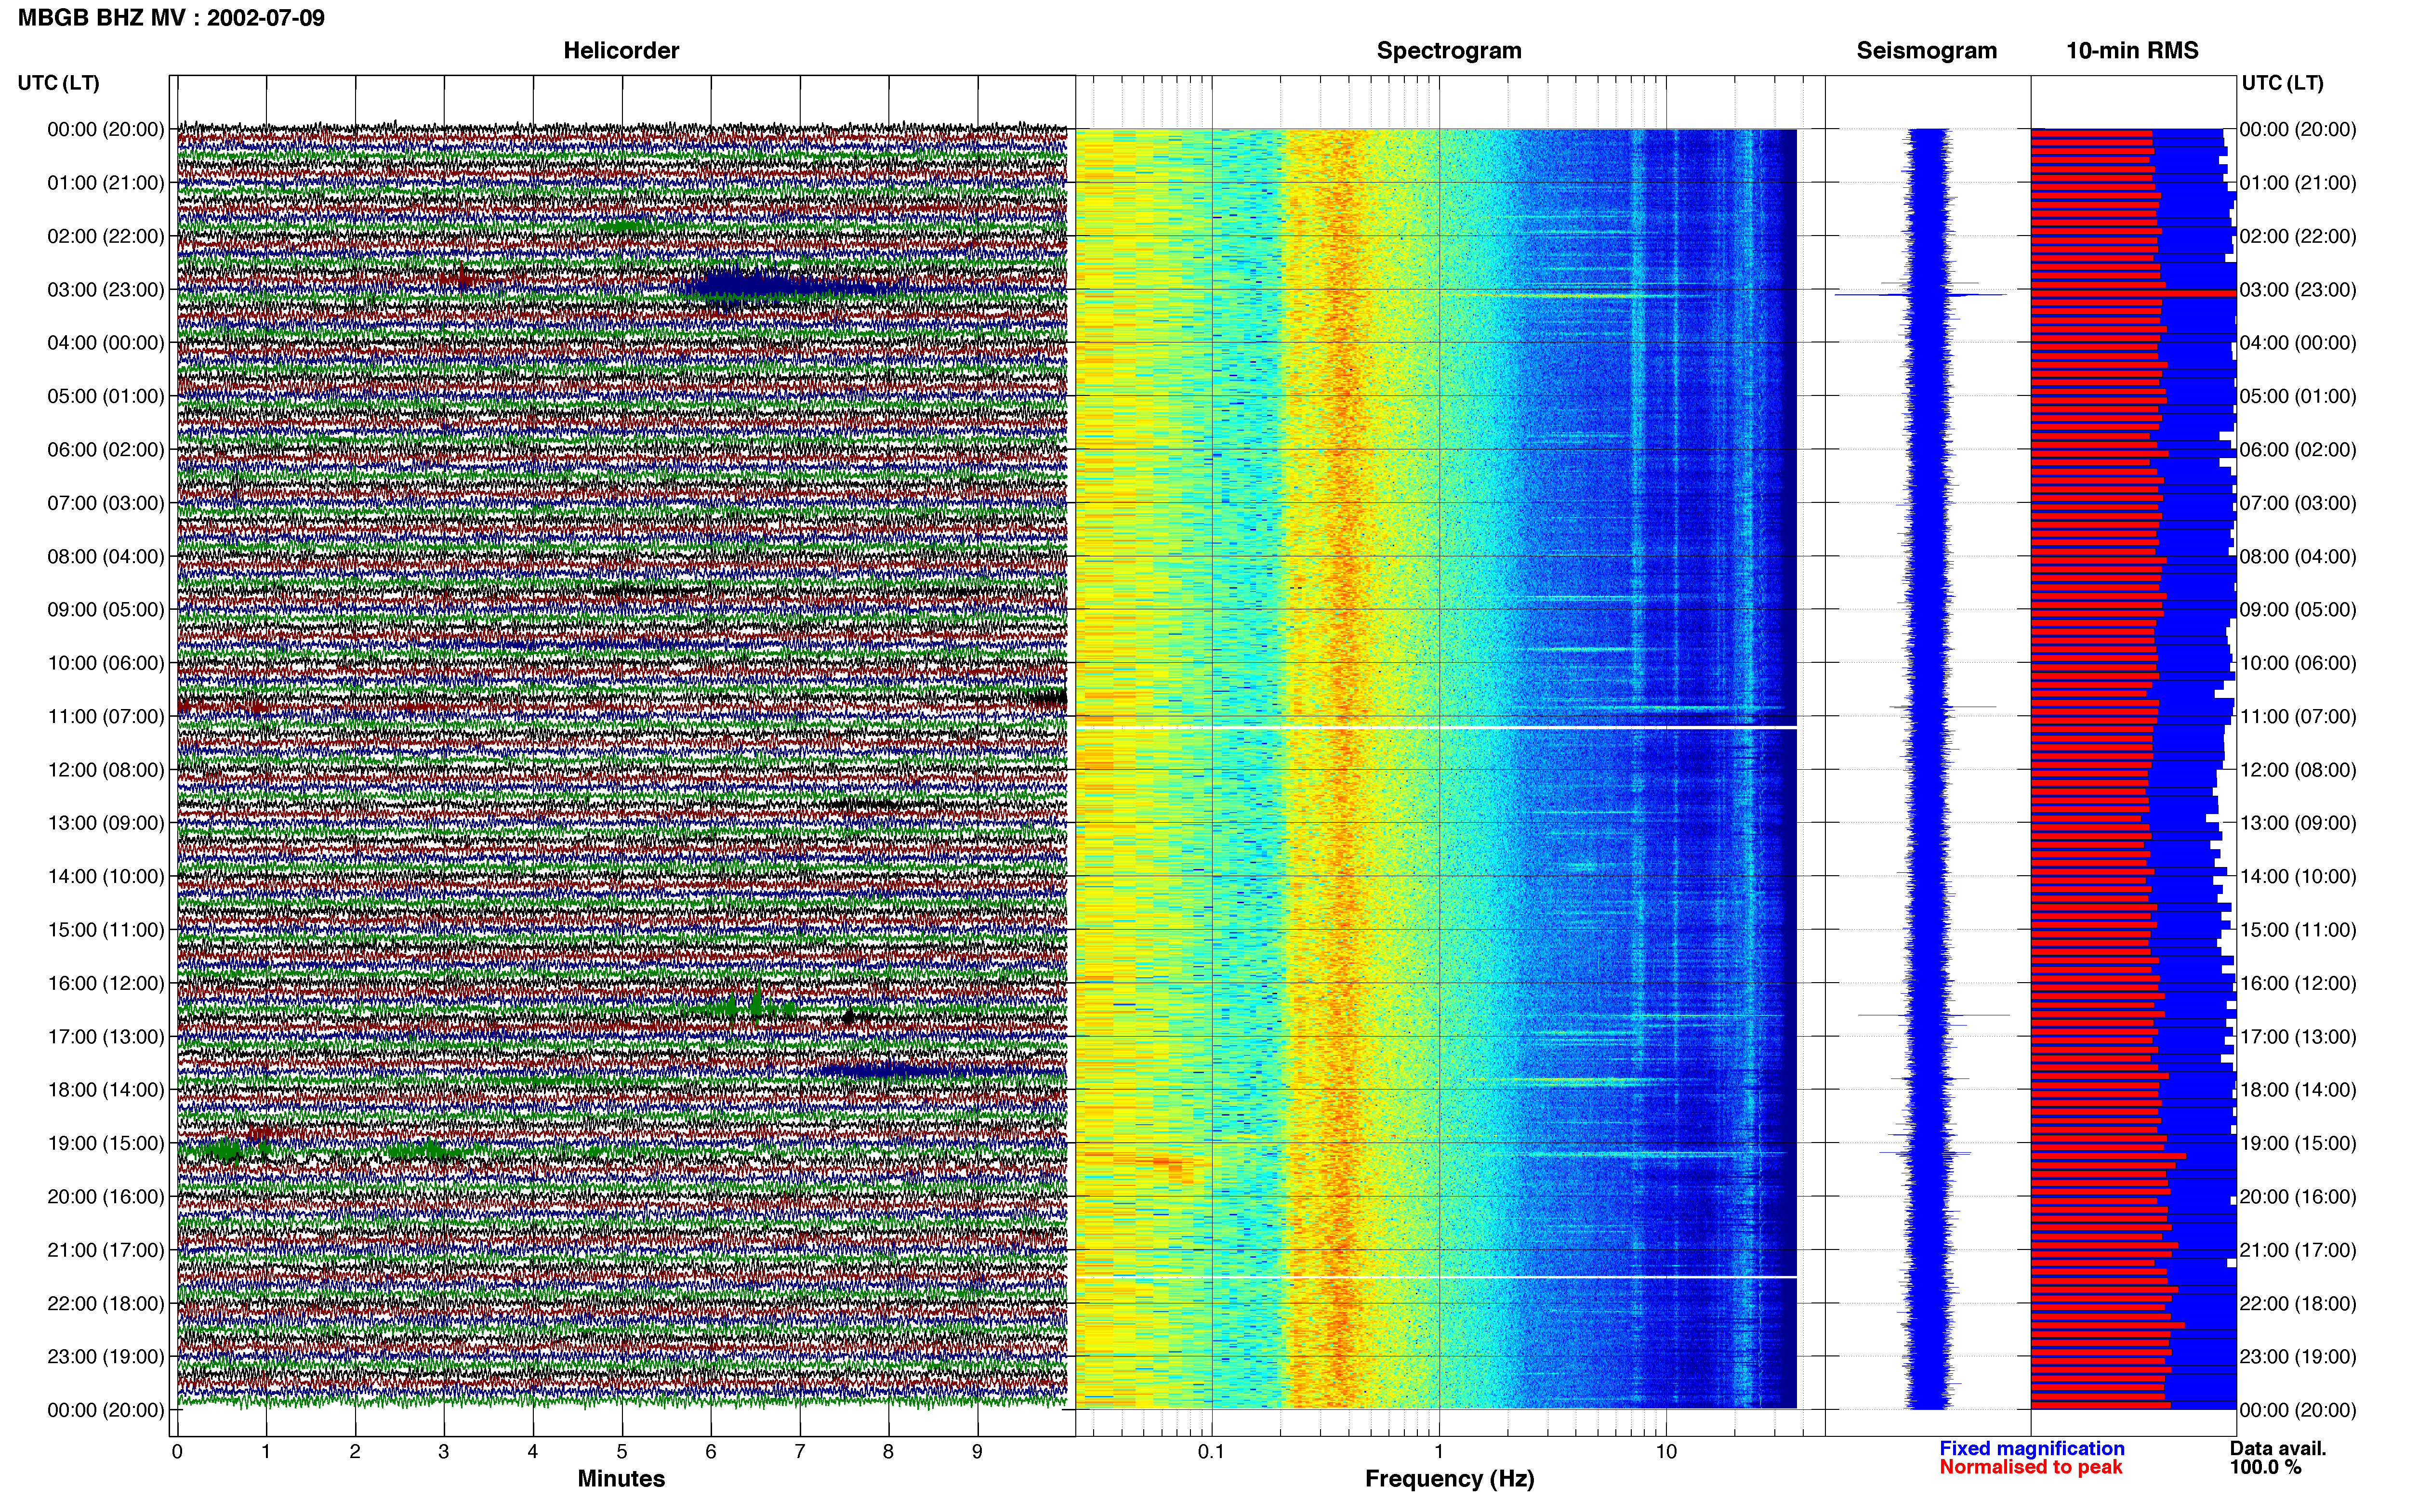Select left time label '19:00 (15:00)'

tap(106, 1143)
